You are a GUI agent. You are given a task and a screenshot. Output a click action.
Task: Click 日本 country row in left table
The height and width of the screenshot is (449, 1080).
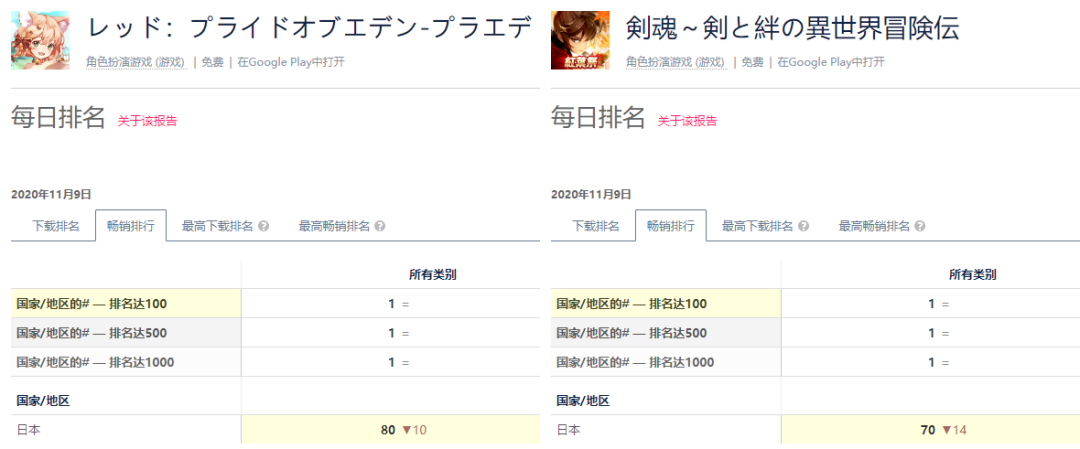(276, 430)
